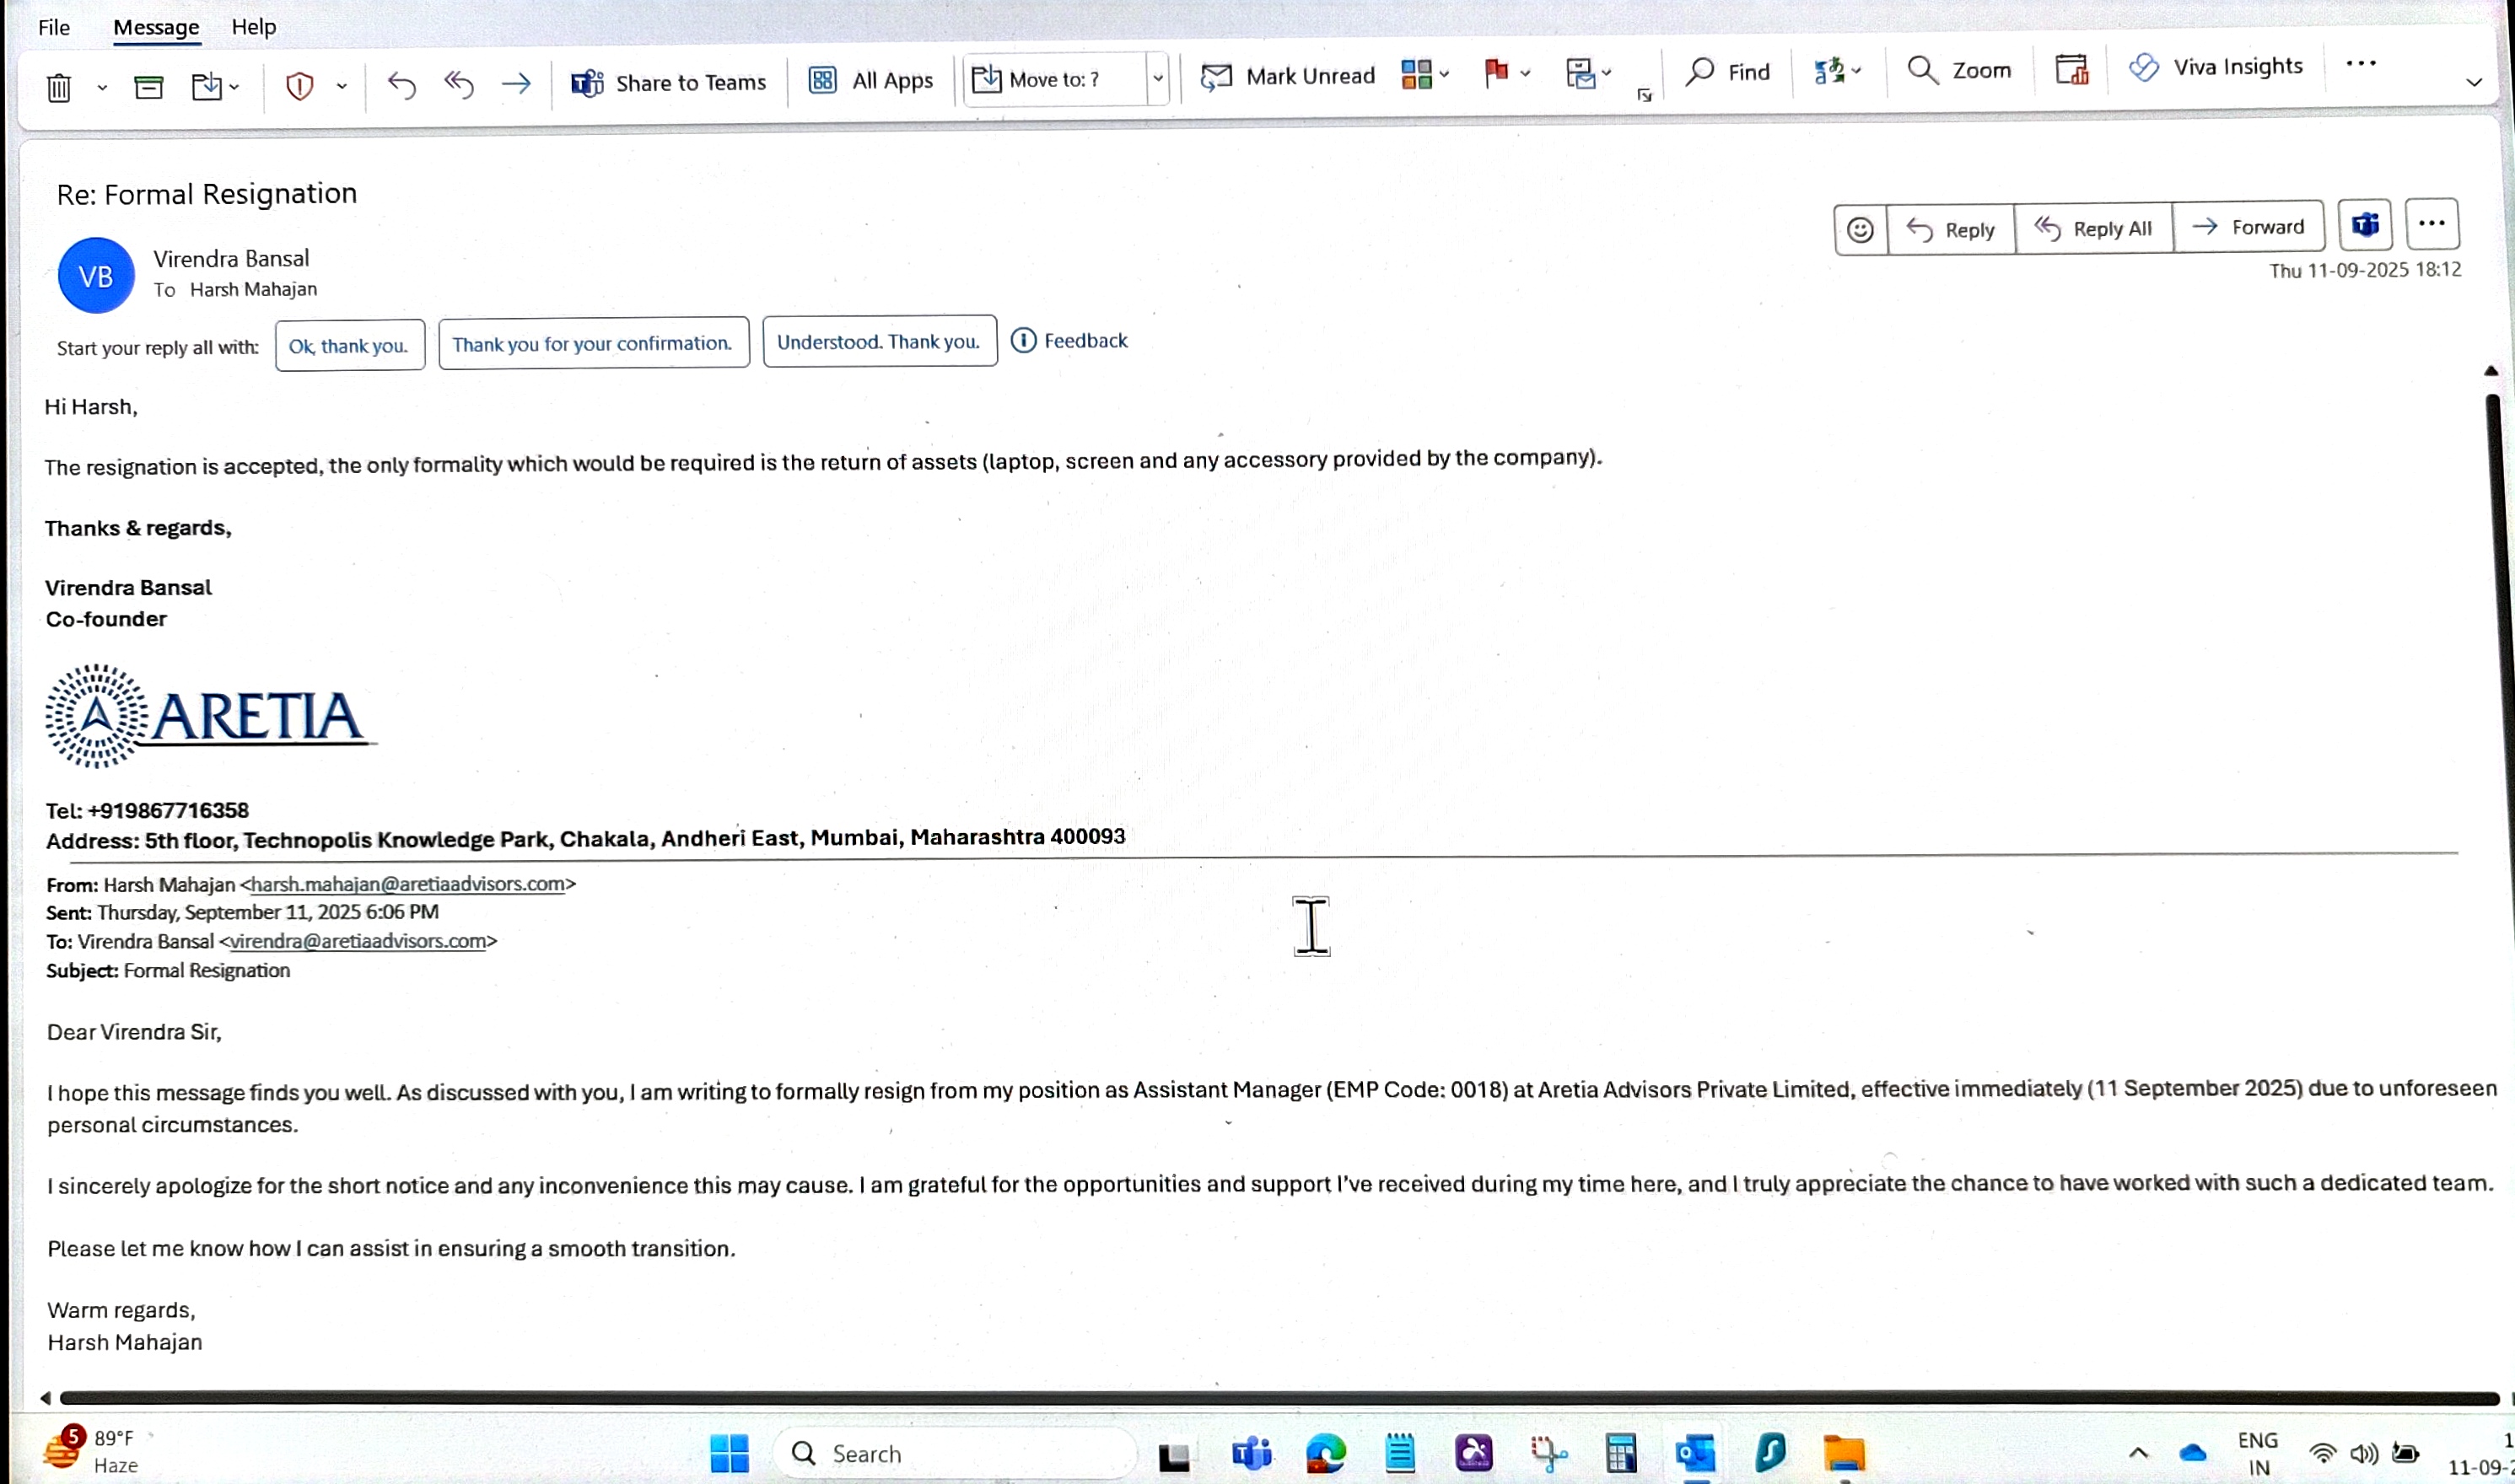The width and height of the screenshot is (2515, 1484).
Task: Toggle Mark Unread for this message
Action: coord(1288,76)
